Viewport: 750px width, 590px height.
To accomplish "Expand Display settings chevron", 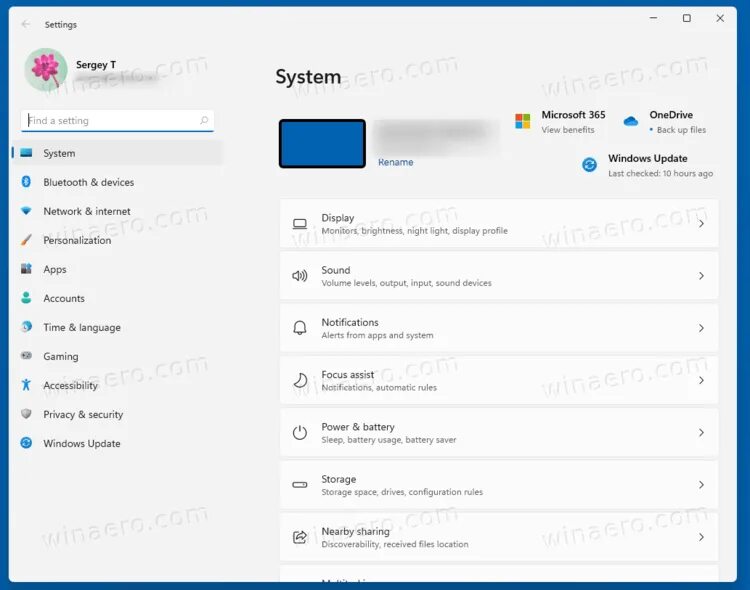I will click(701, 223).
